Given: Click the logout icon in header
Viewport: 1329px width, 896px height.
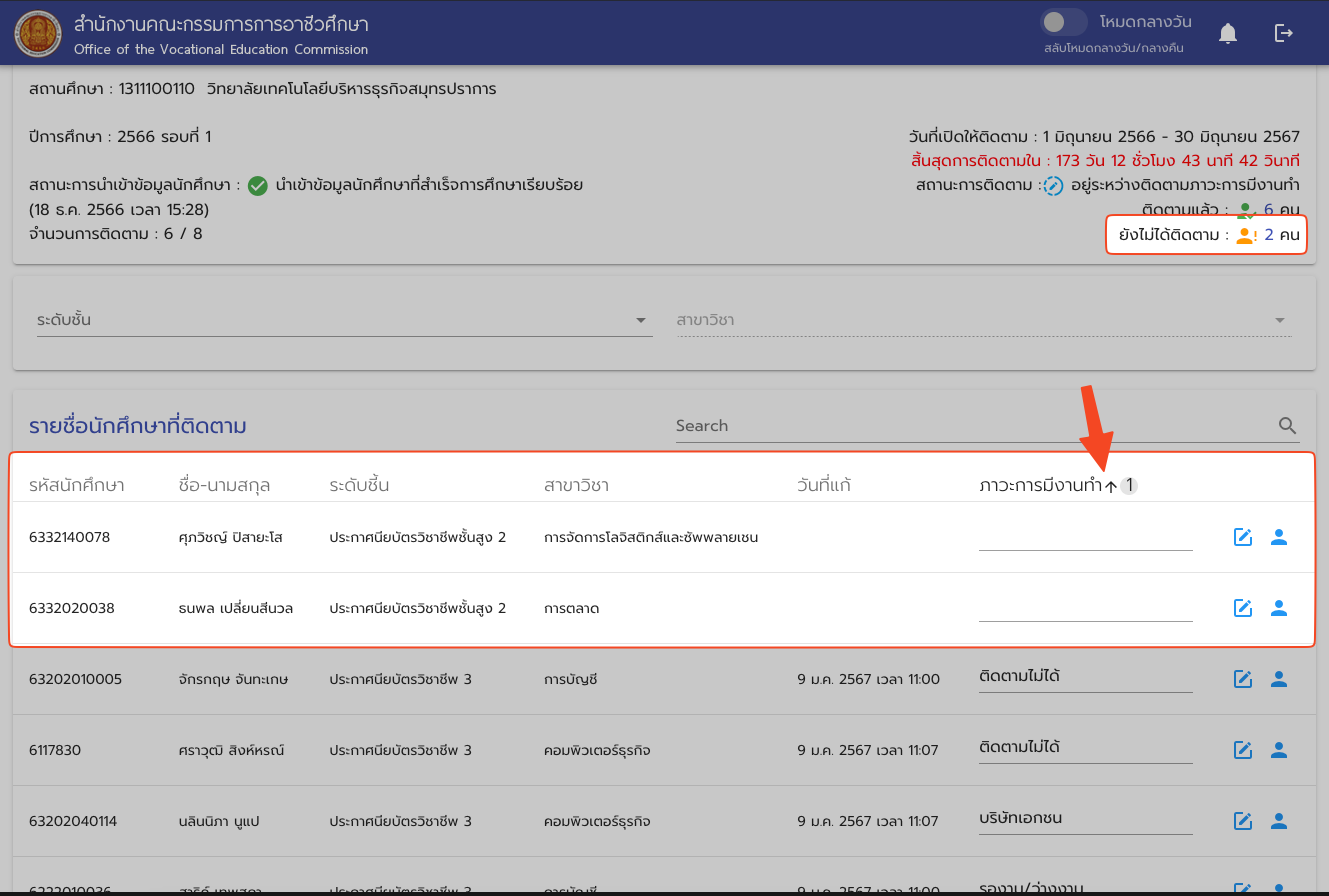Looking at the screenshot, I should [x=1284, y=33].
